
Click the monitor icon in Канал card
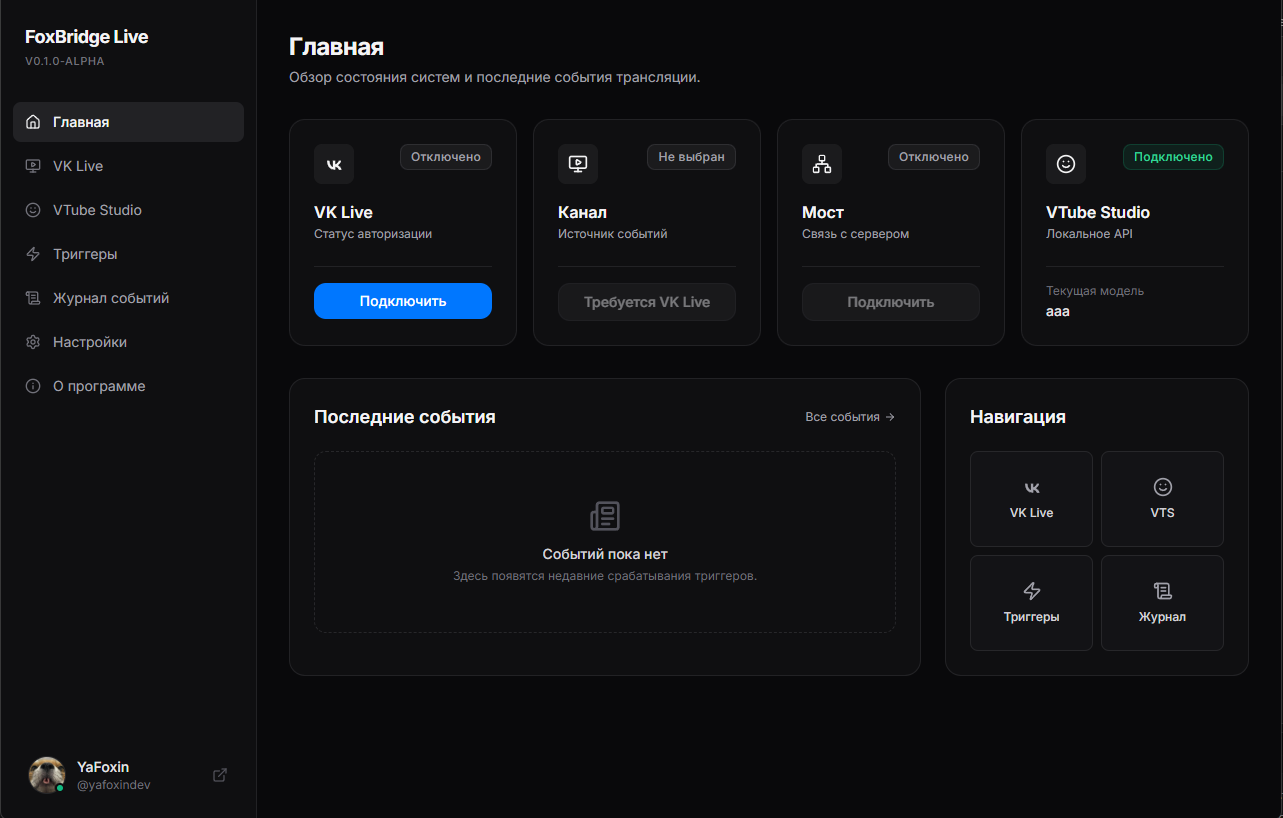point(578,164)
